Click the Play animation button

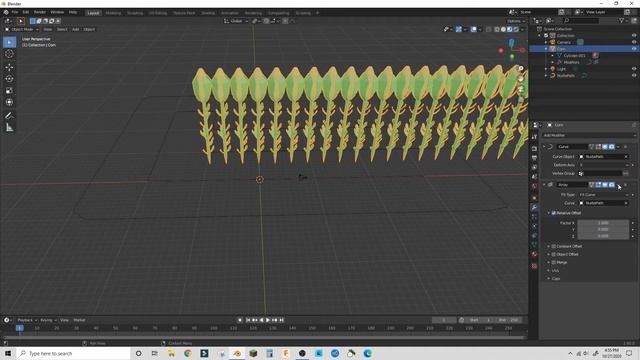[268, 320]
